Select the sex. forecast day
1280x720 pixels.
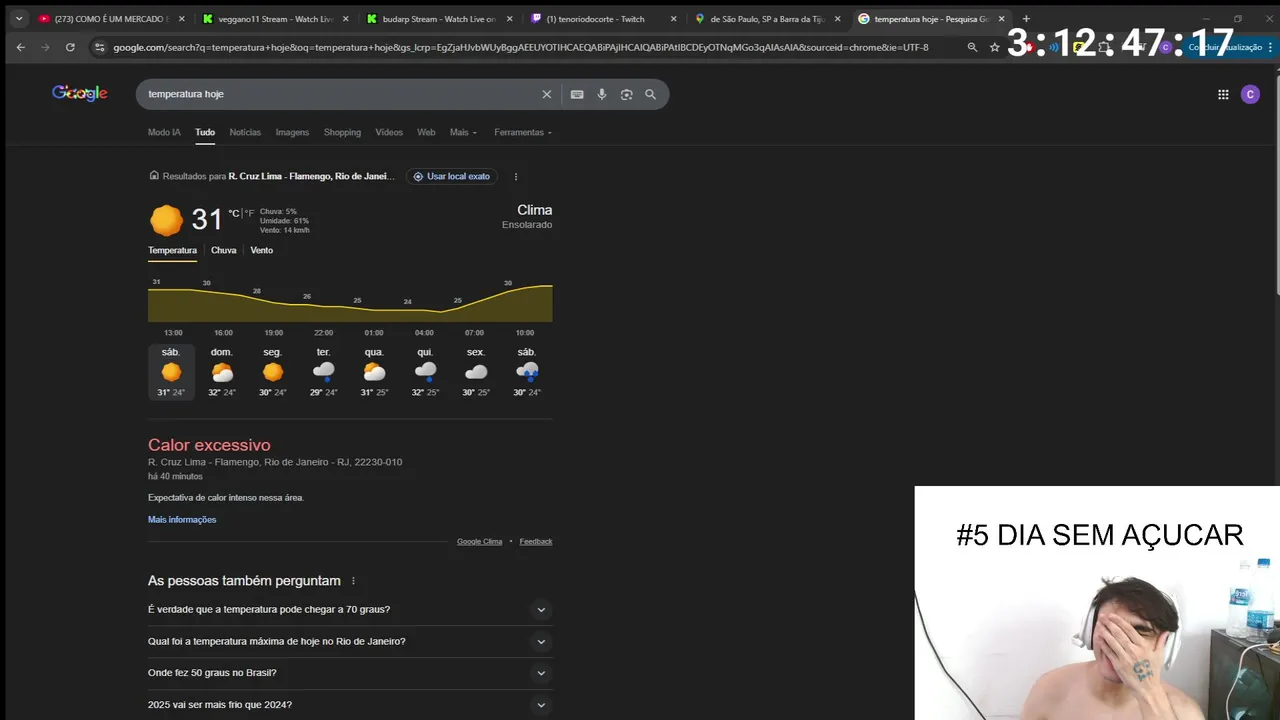476,372
